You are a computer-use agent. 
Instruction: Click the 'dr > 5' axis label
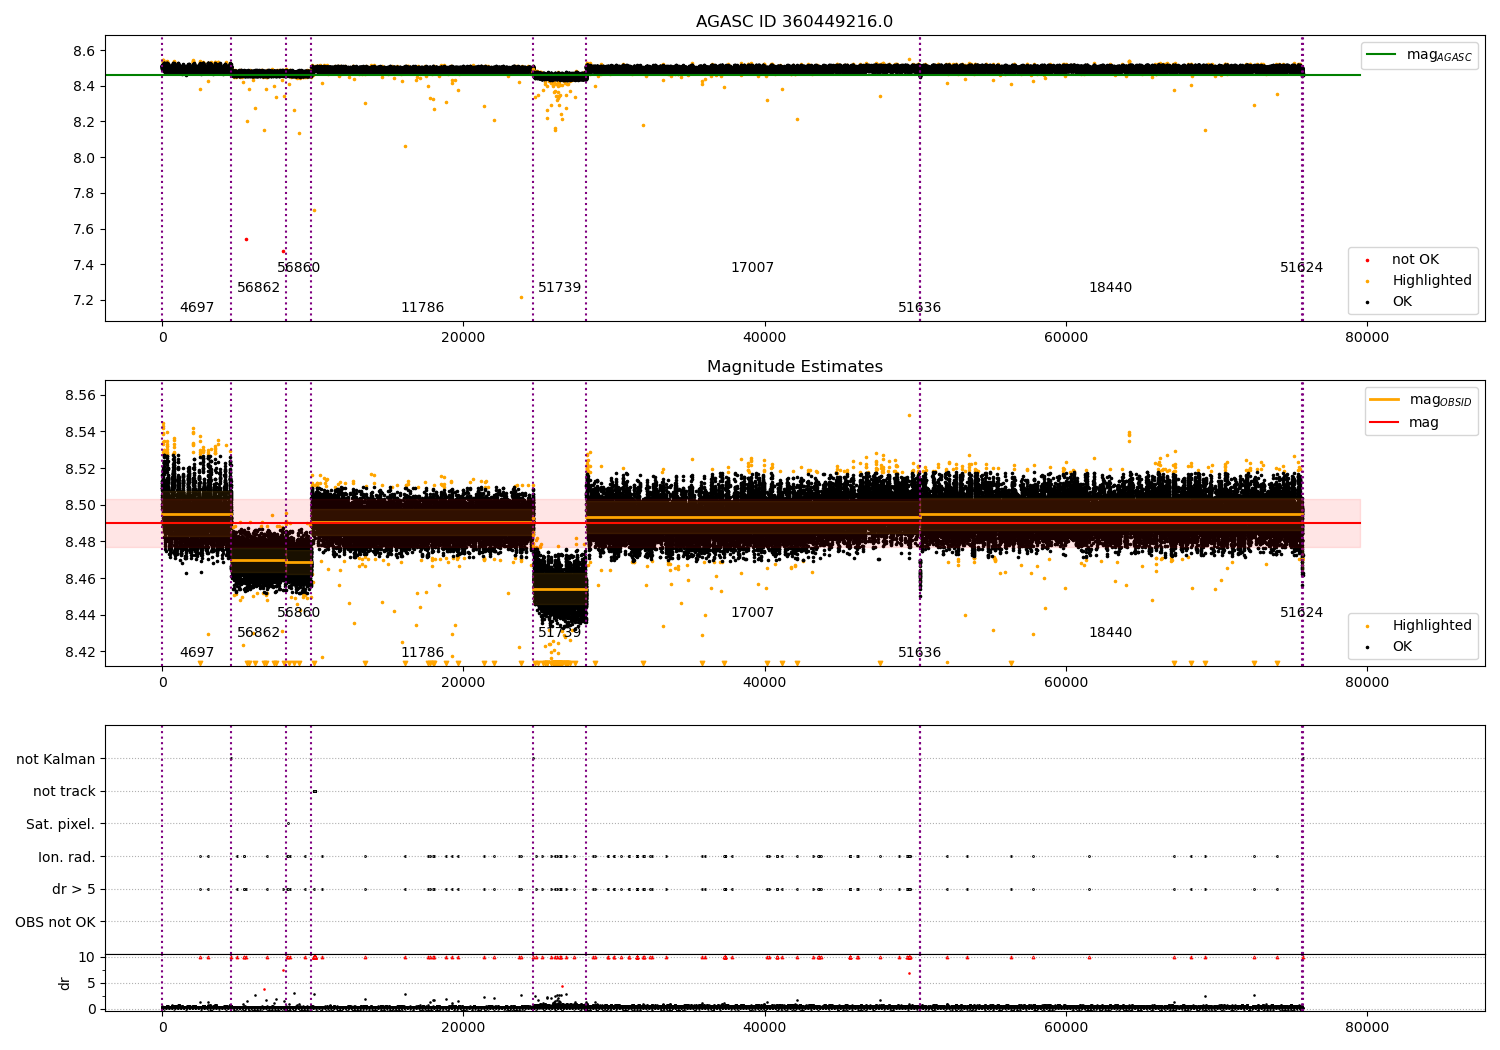[x=74, y=890]
